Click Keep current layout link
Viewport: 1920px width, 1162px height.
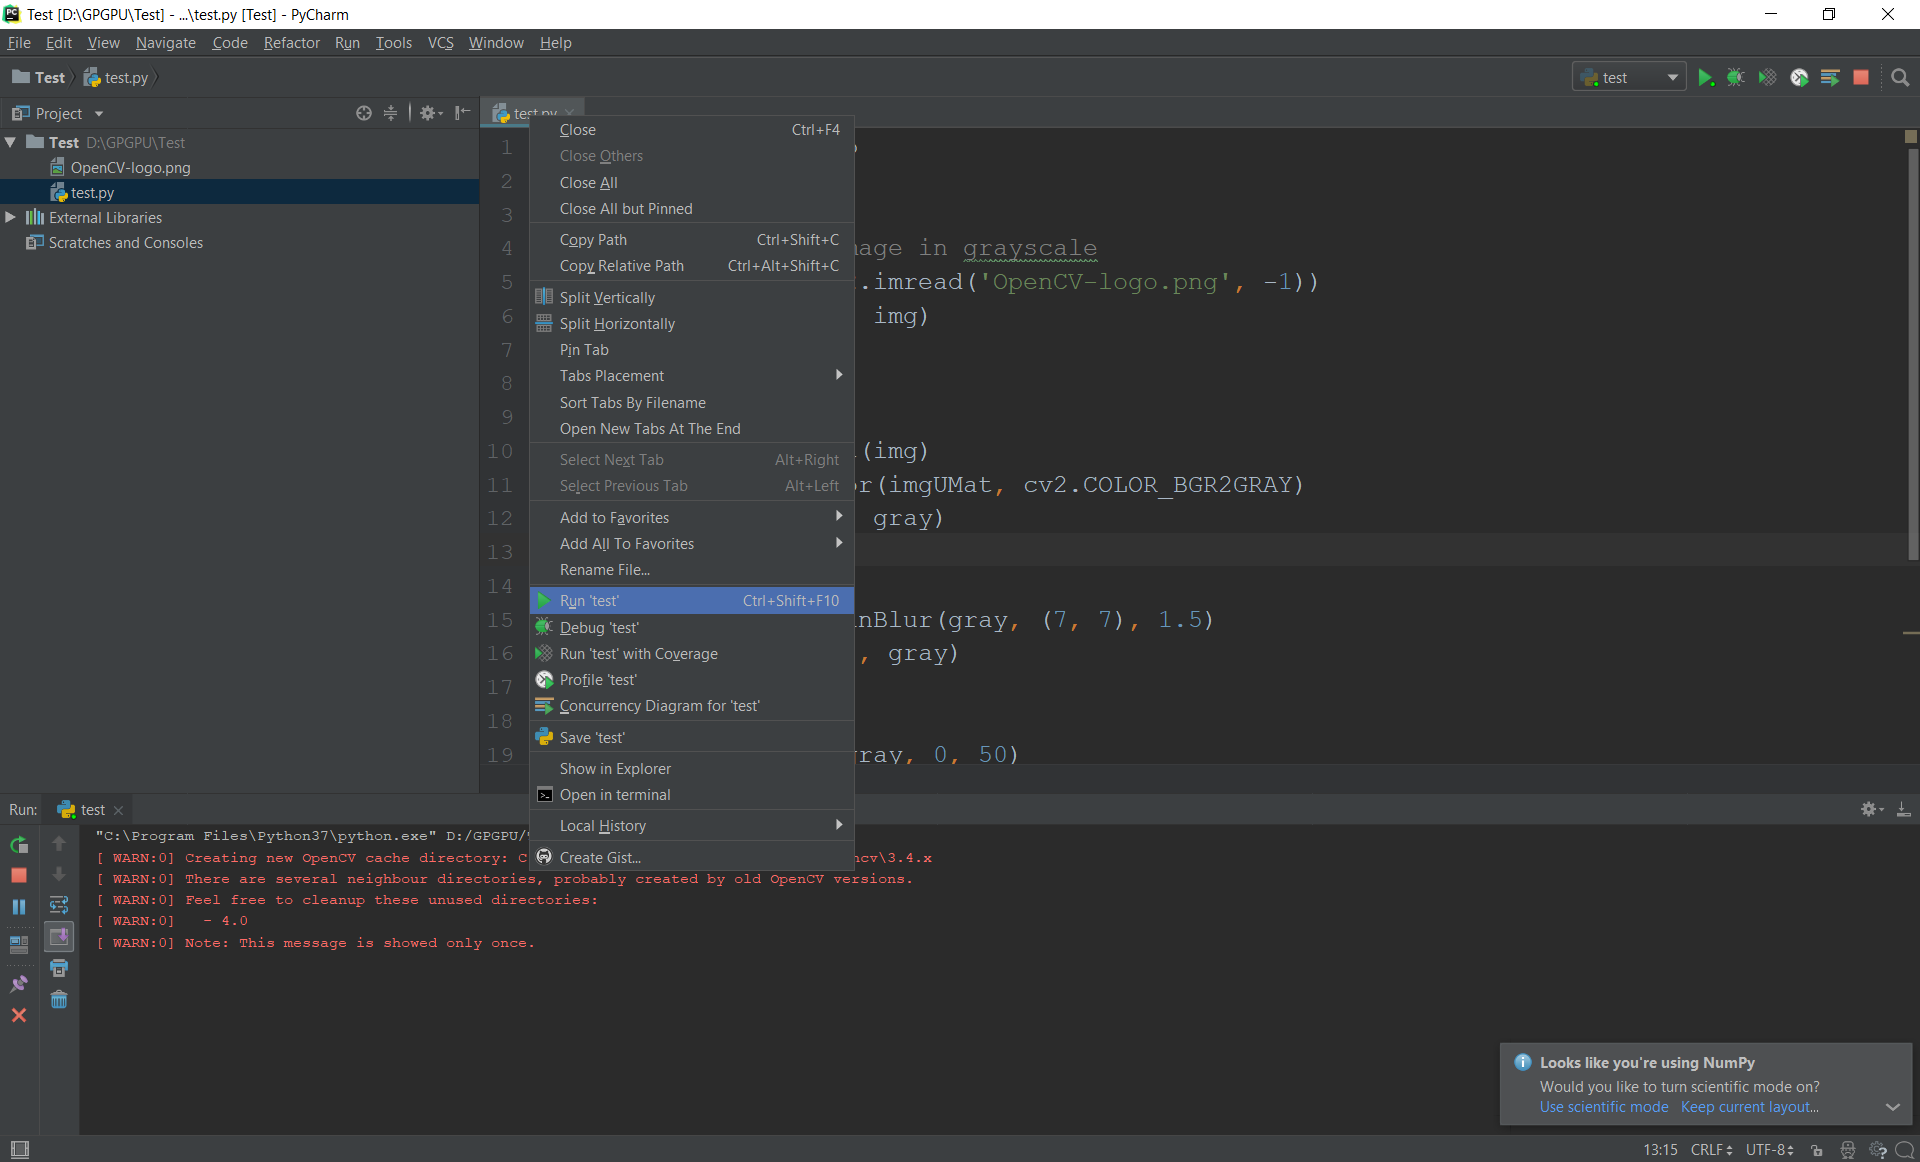pos(1749,1107)
